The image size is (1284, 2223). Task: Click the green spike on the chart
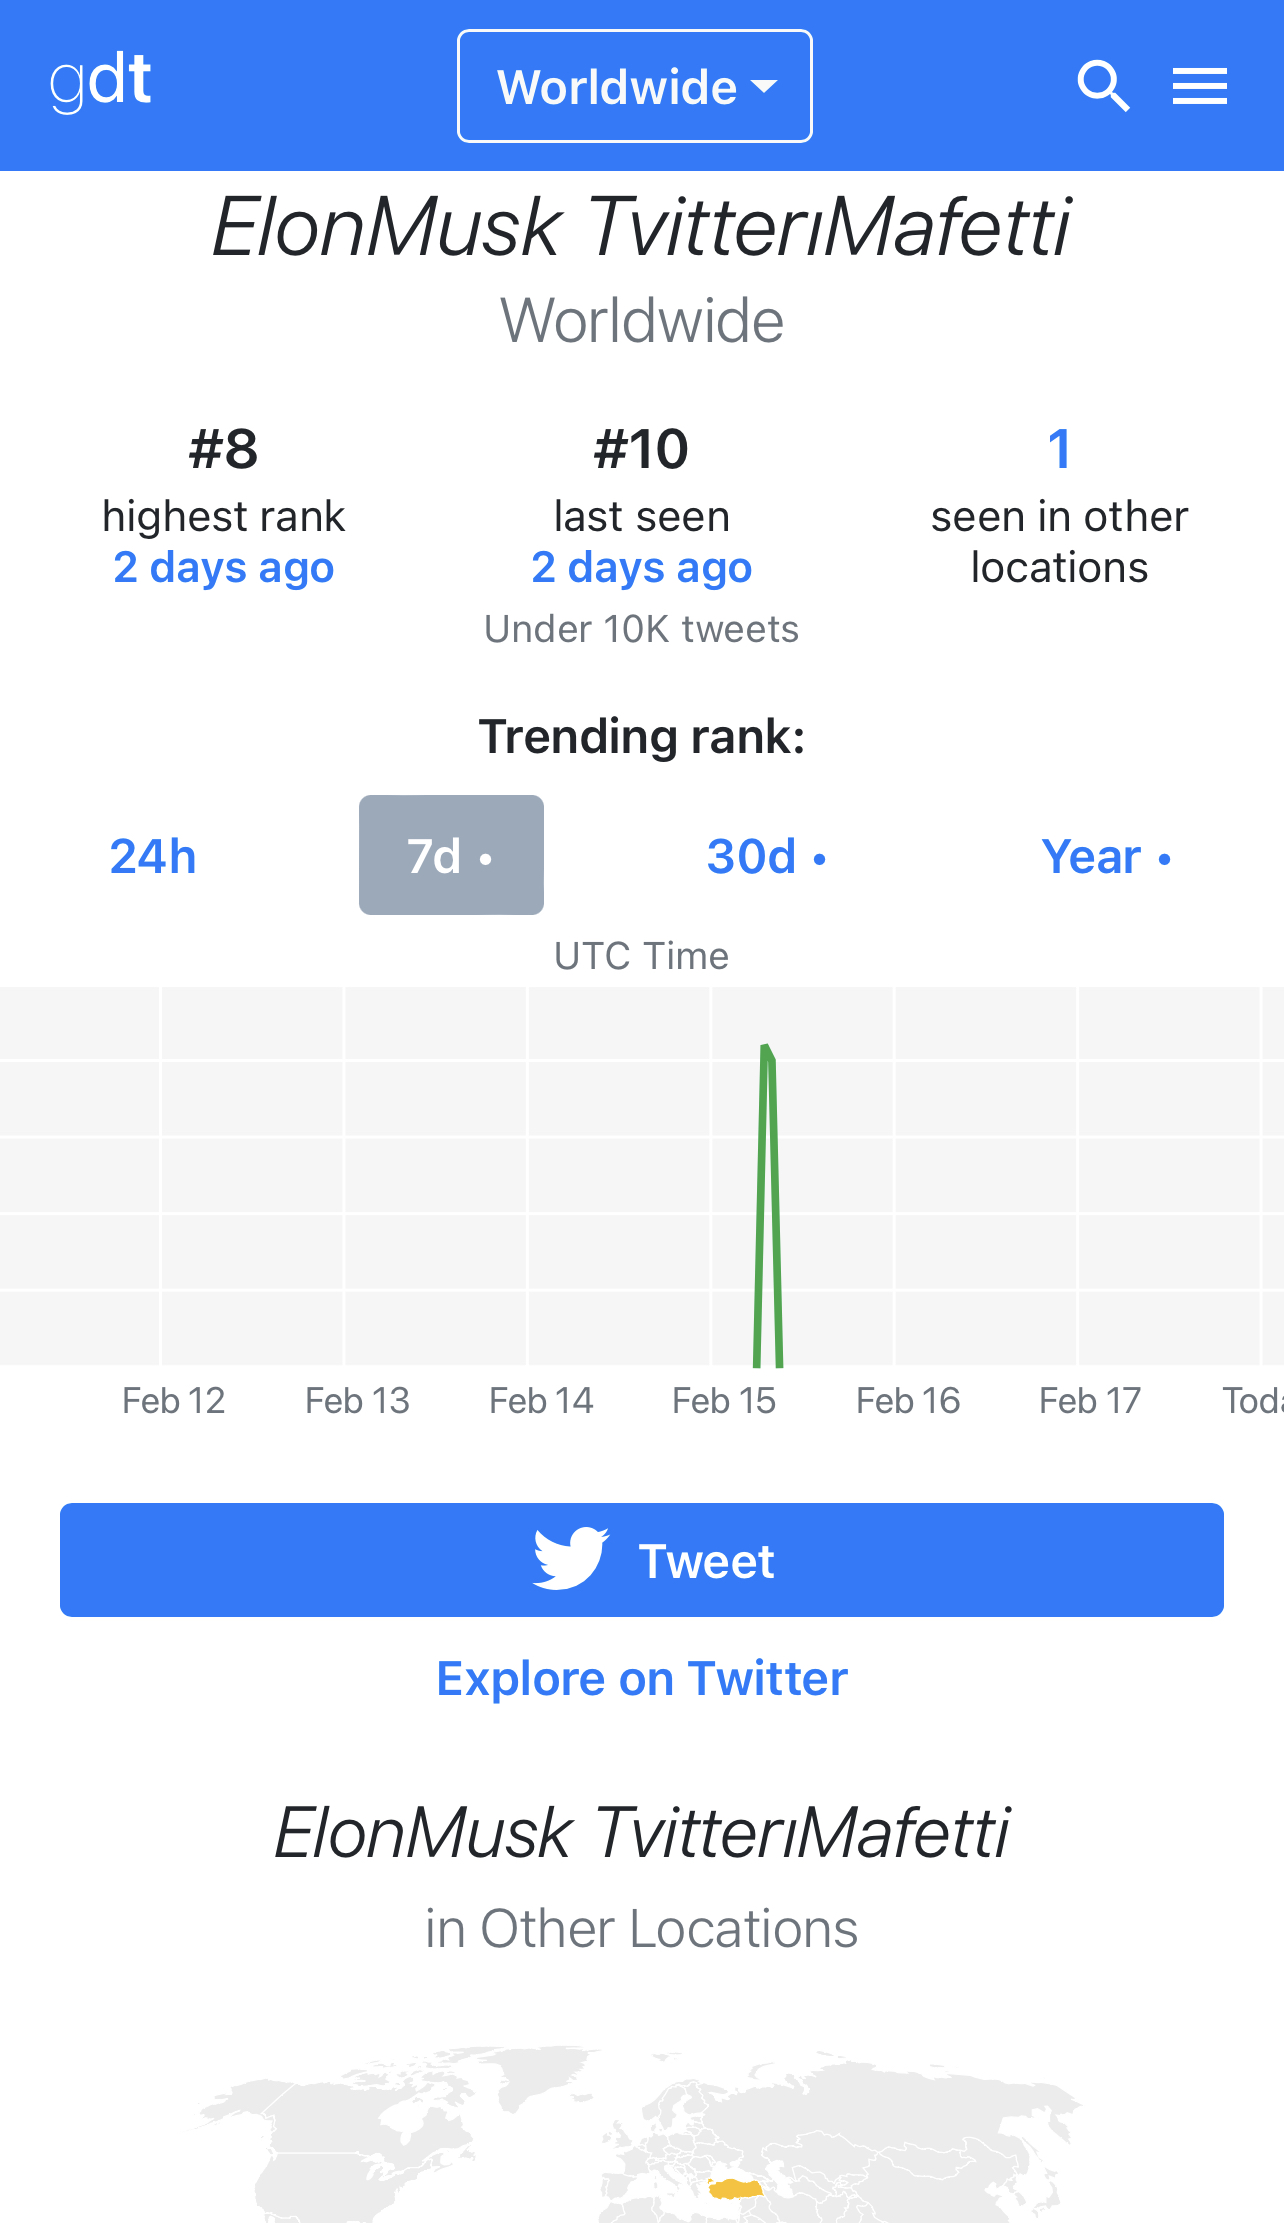[x=767, y=1205]
